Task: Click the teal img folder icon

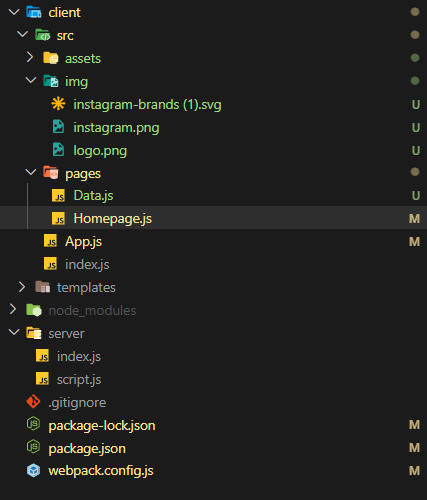Action: tap(51, 81)
